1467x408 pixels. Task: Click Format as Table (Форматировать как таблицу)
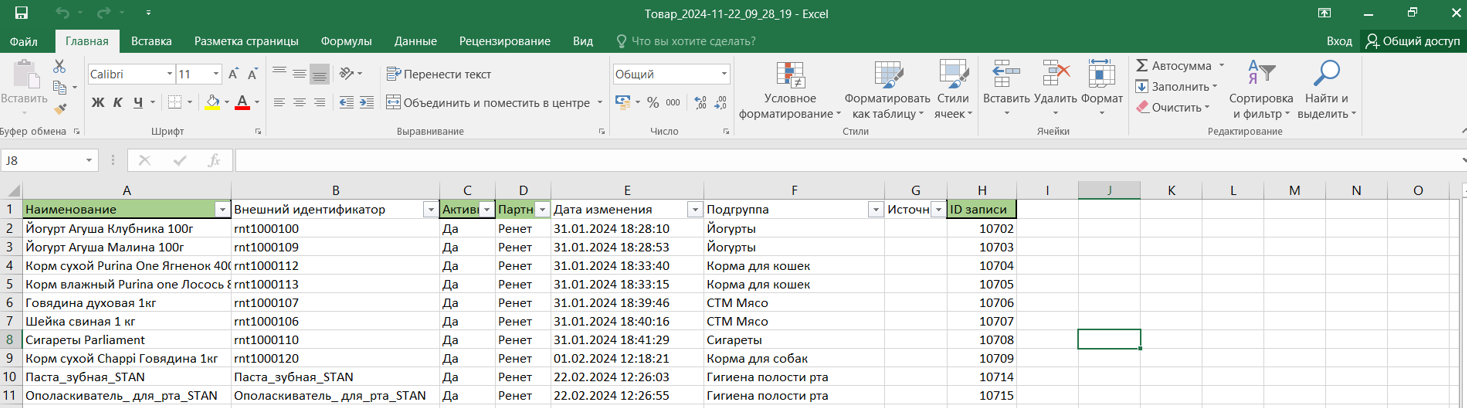pos(886,92)
